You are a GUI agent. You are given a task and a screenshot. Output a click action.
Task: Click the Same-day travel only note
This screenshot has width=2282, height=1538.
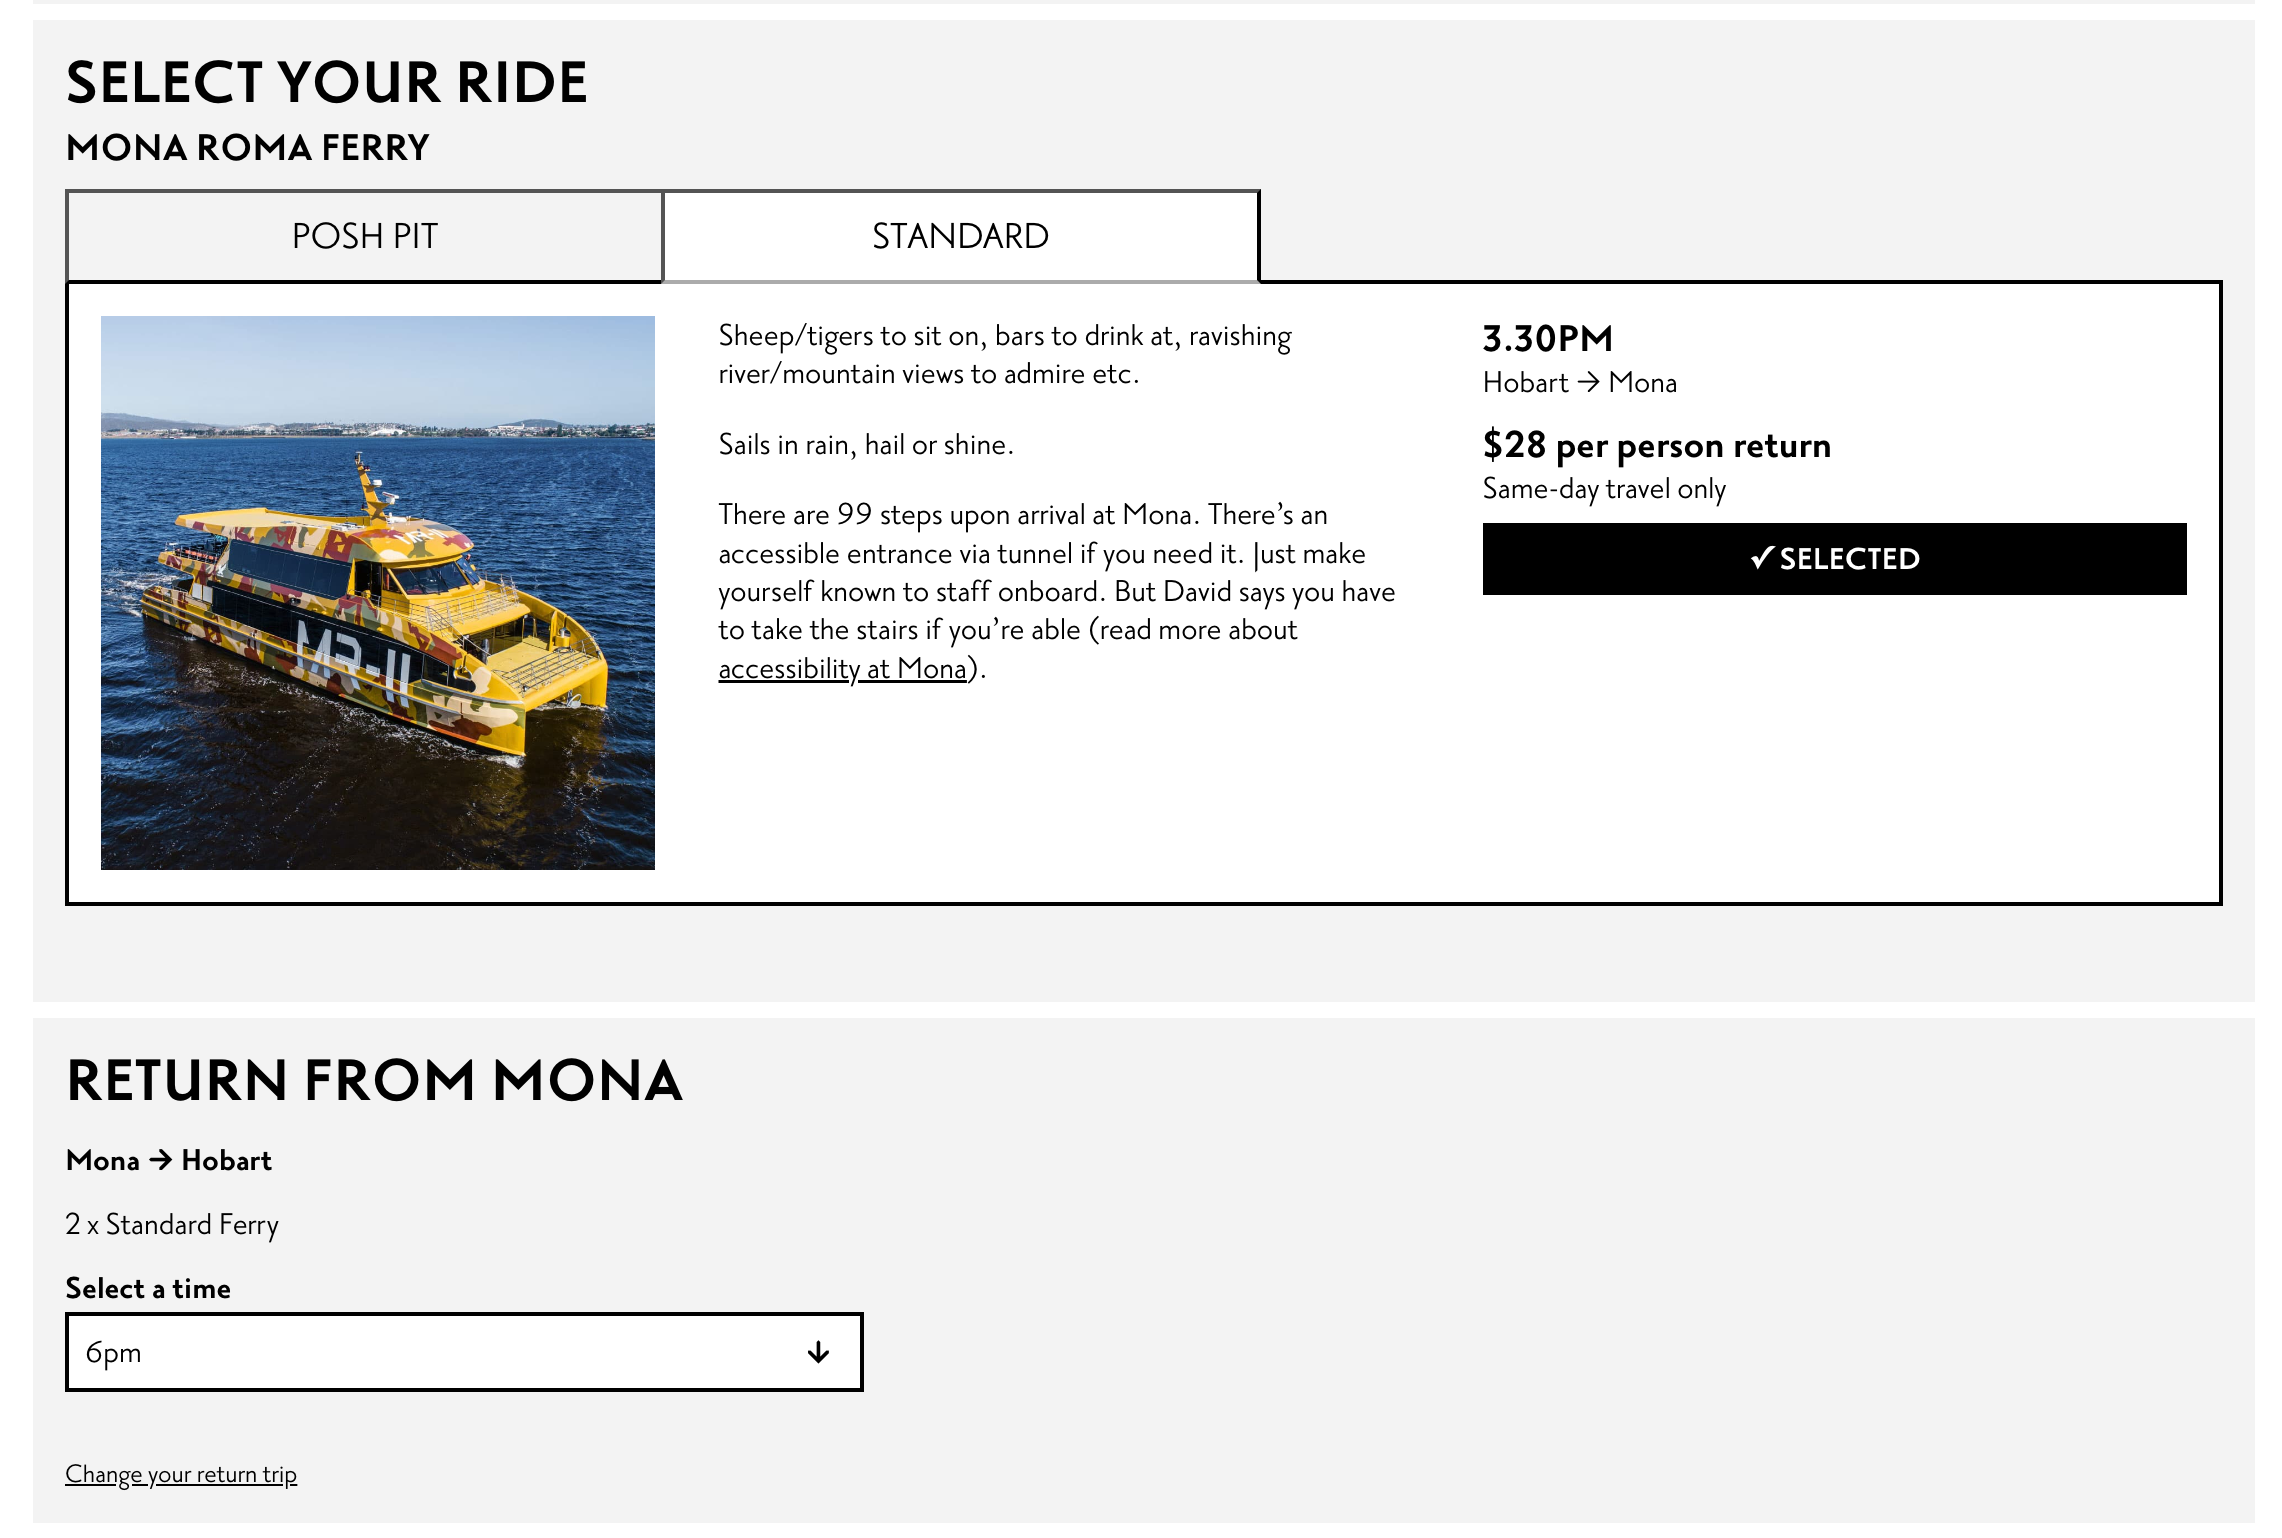point(1604,489)
